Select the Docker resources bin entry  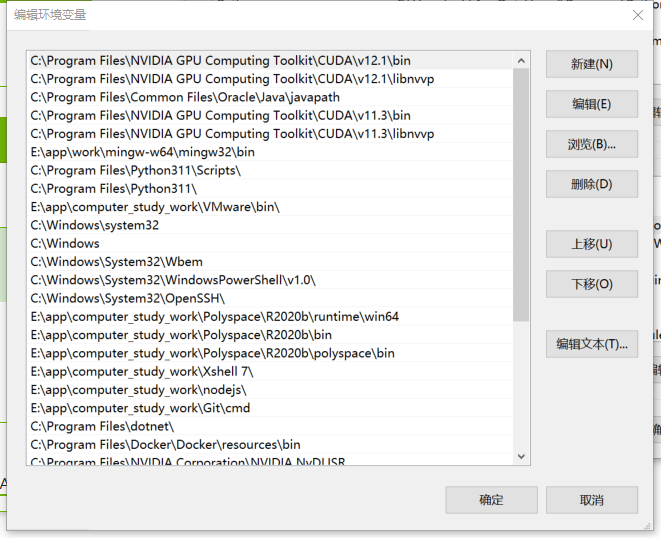point(165,444)
